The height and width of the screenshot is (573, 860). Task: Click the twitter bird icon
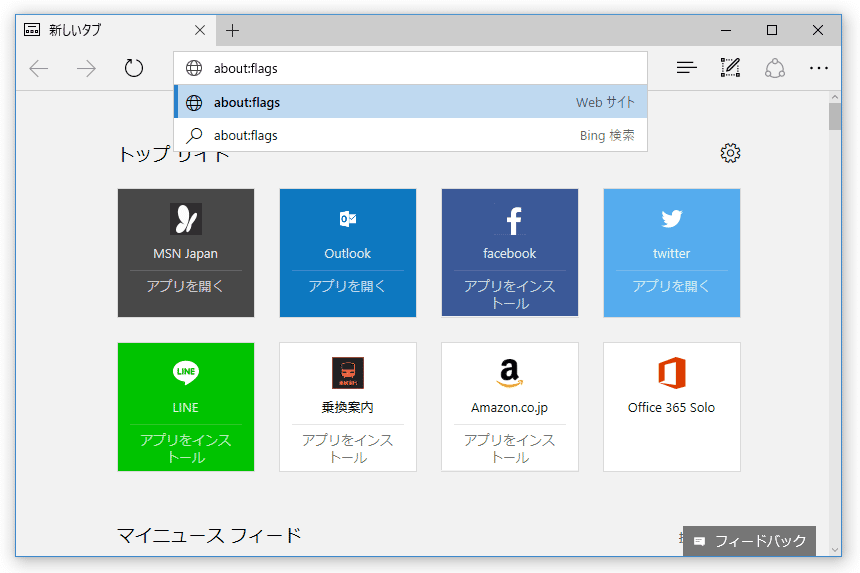pyautogui.click(x=671, y=219)
